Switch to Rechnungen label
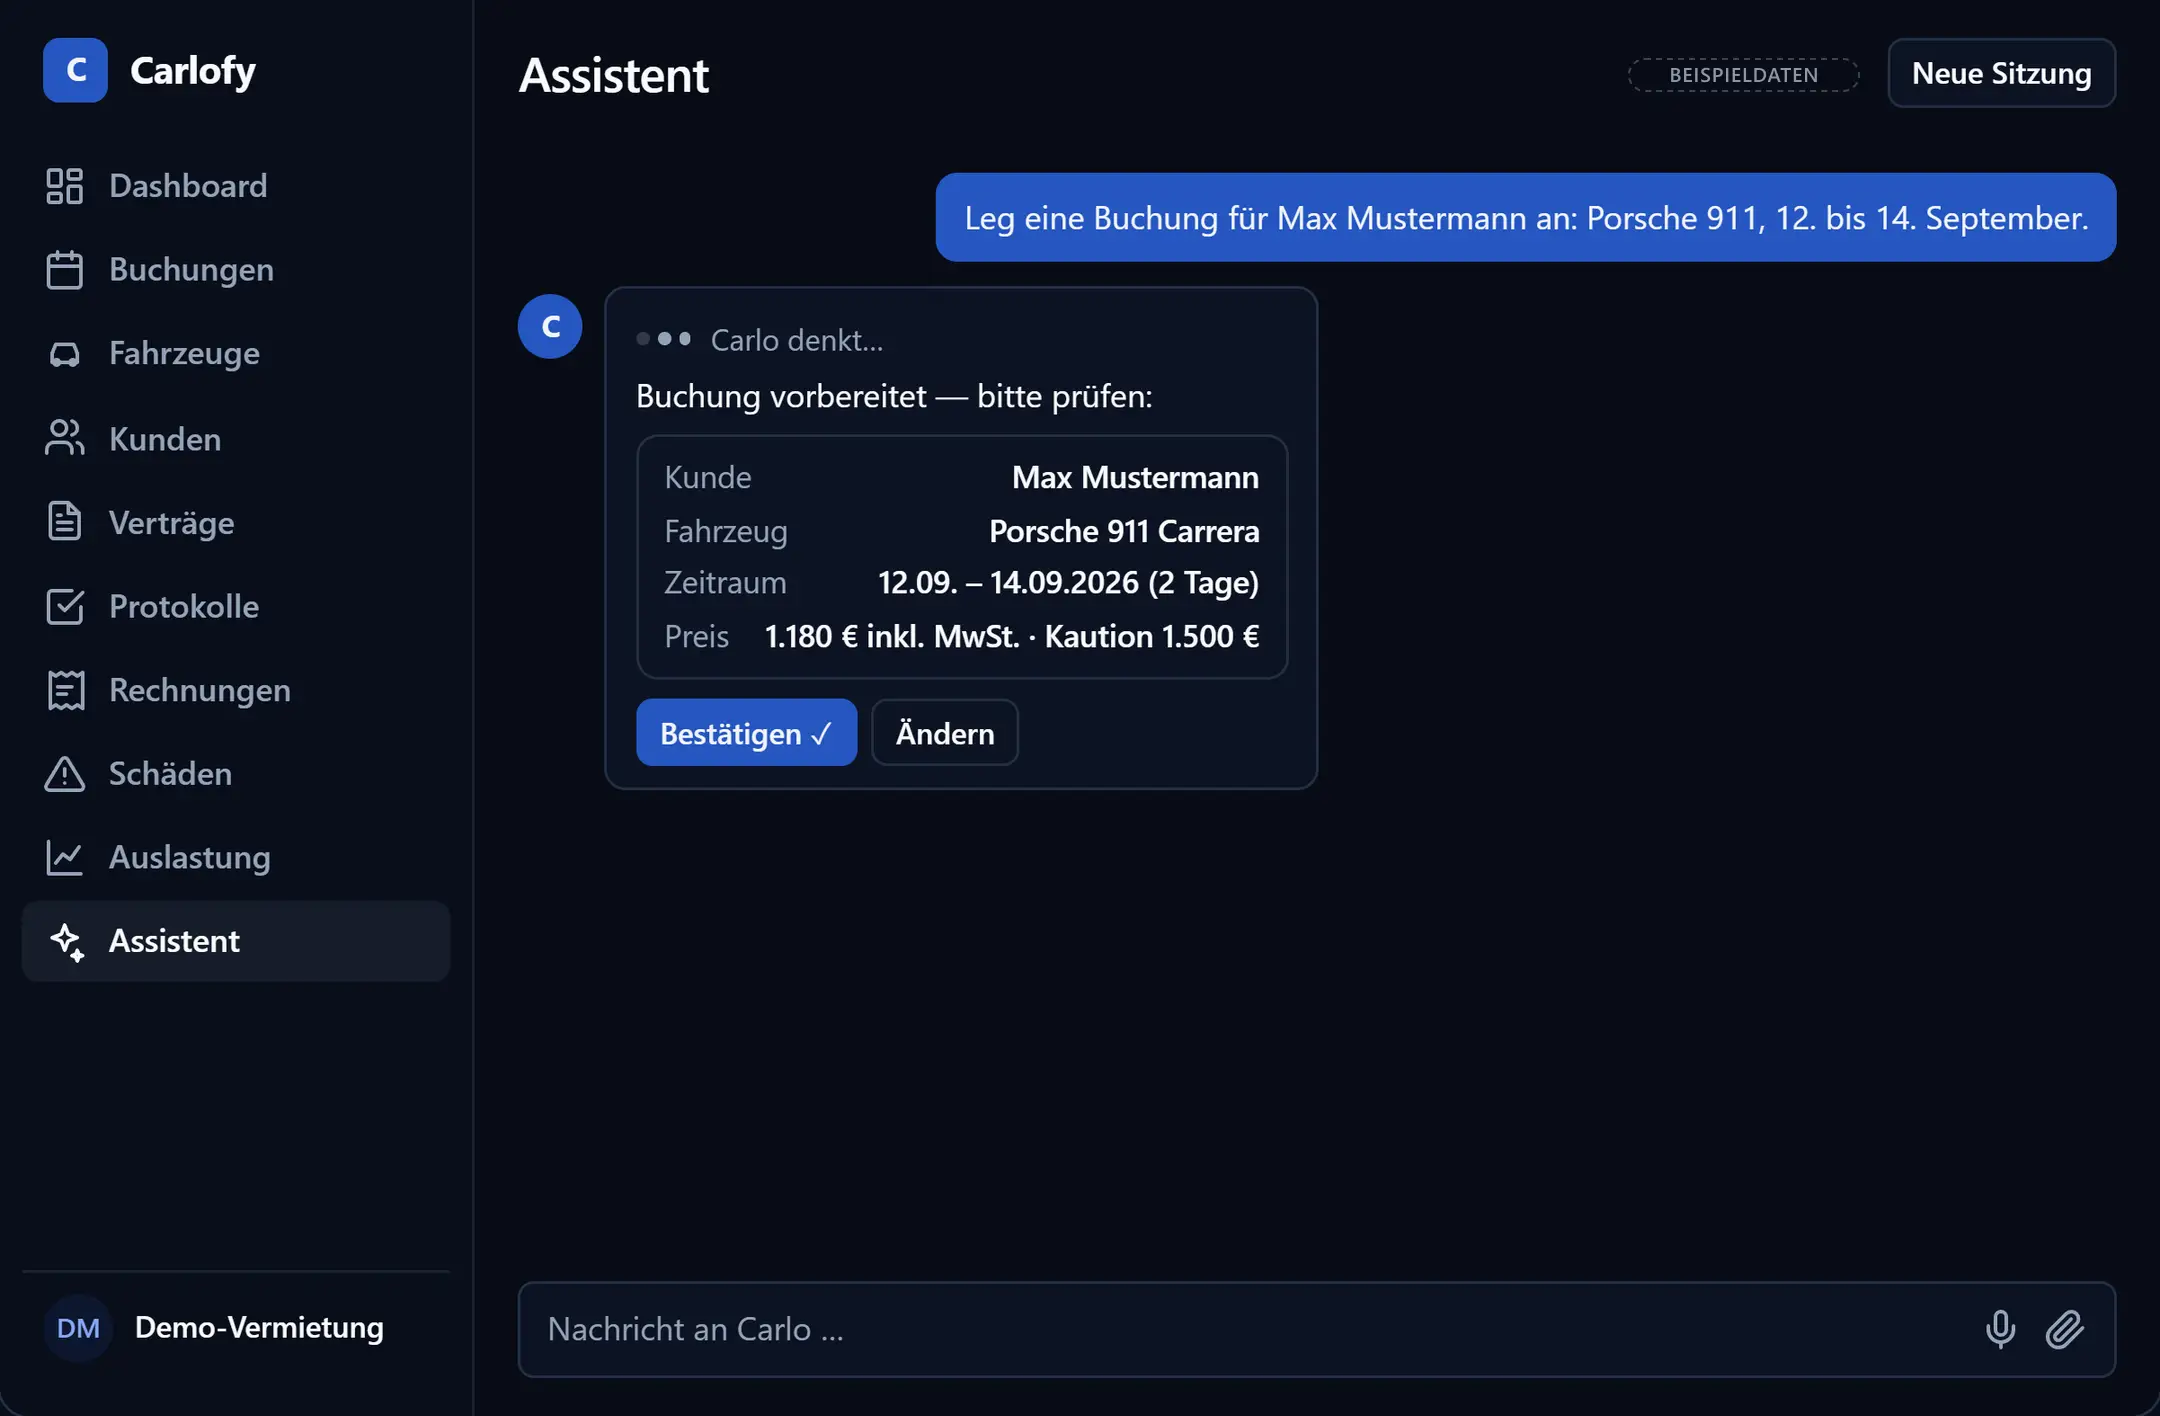The image size is (2160, 1416). pyautogui.click(x=200, y=690)
